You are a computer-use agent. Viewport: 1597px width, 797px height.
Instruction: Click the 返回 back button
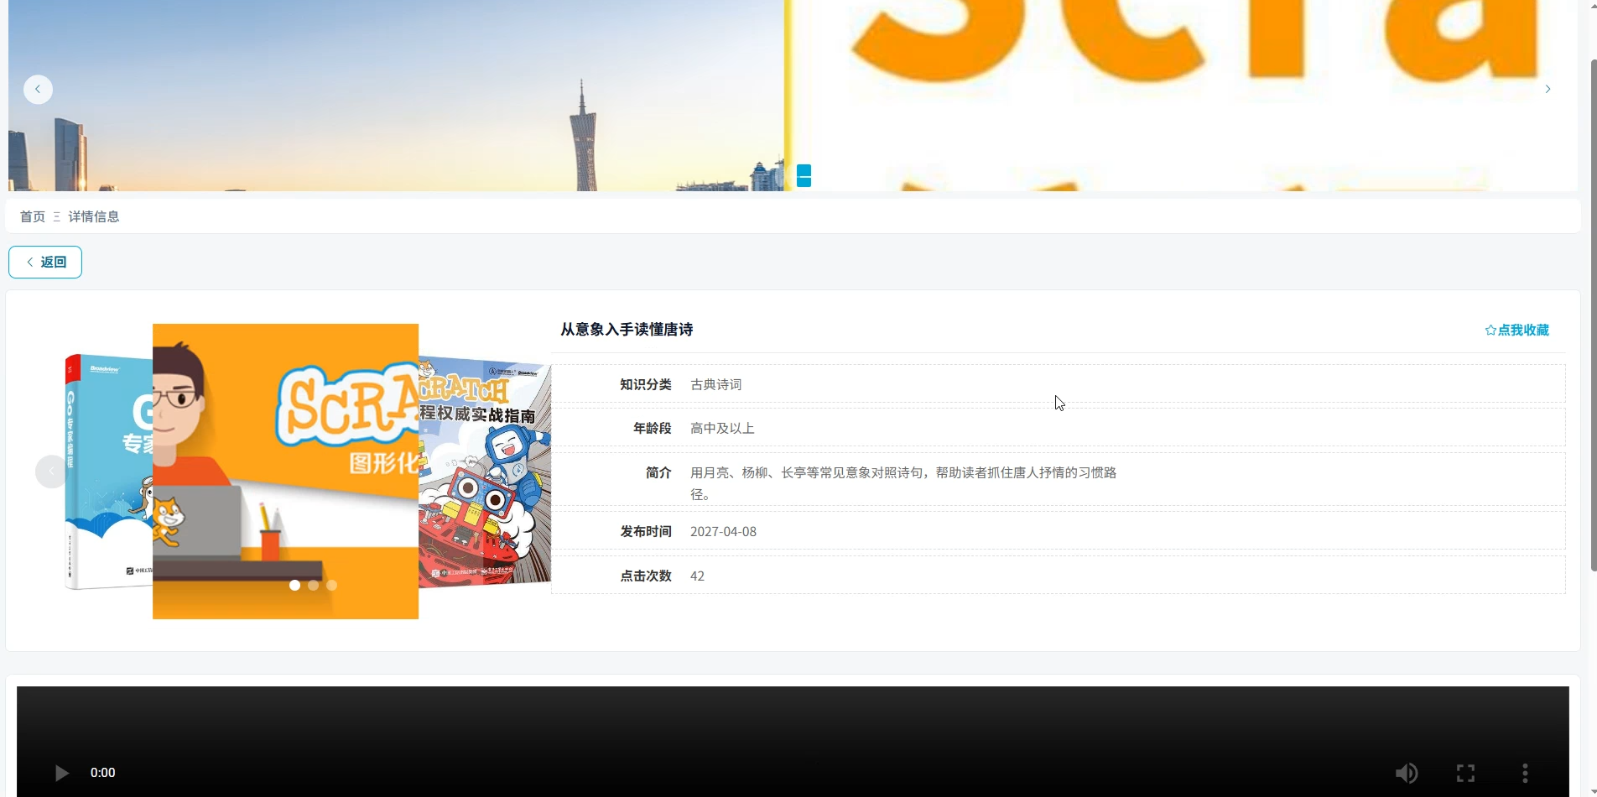(45, 262)
